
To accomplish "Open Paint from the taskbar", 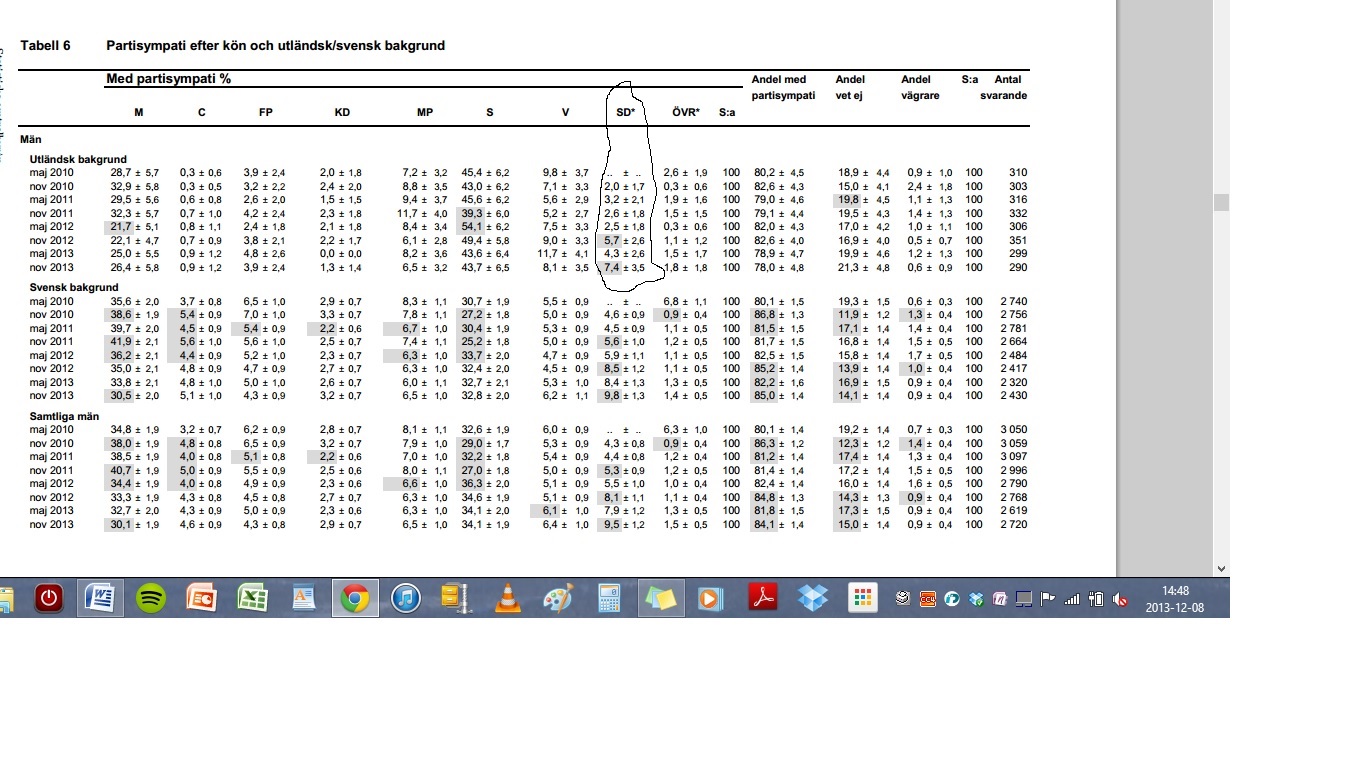I will 559,598.
